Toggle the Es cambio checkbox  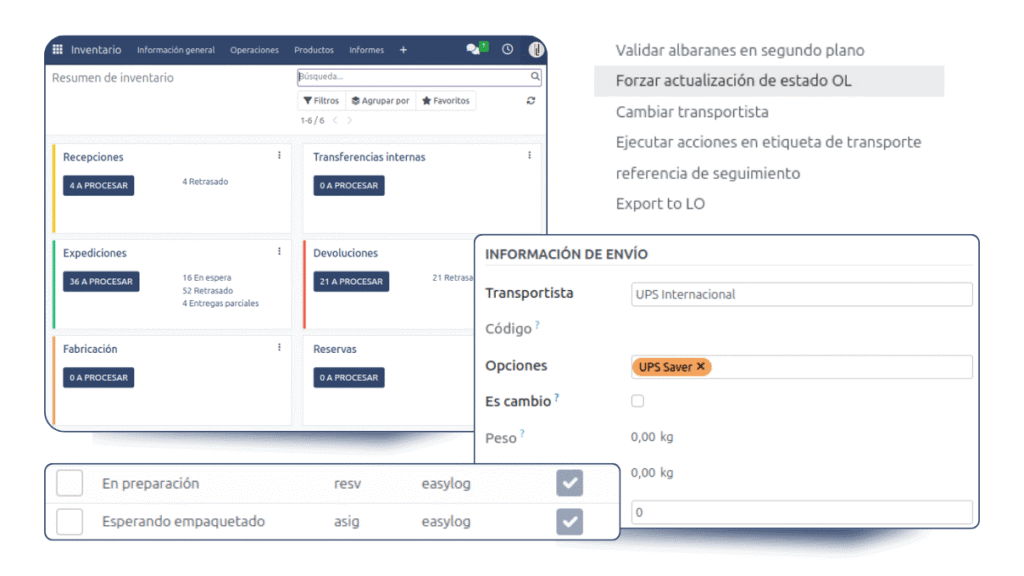[638, 401]
